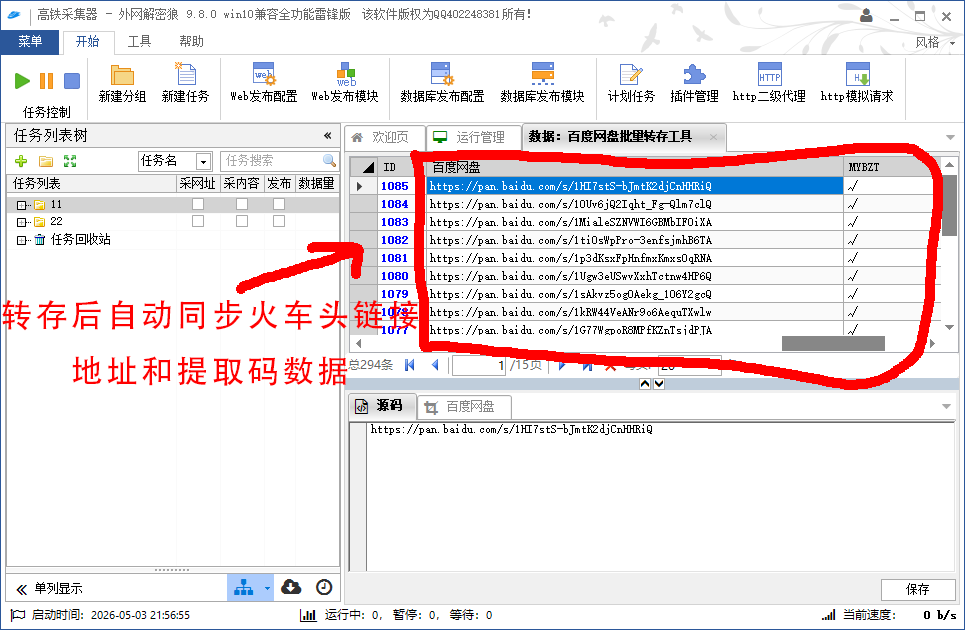Click the user account icon in title bar
Viewport: 965px width, 630px height.
point(866,15)
